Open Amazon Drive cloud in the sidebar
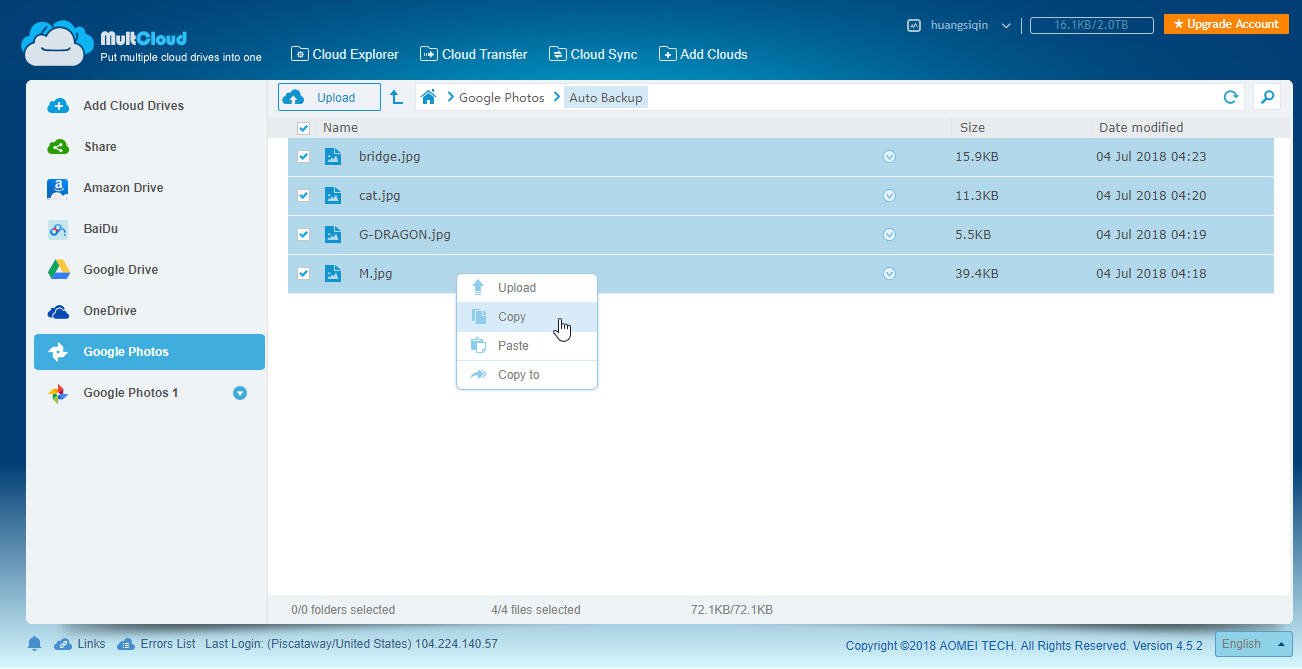Screen dimensions: 1302x669 coord(122,188)
